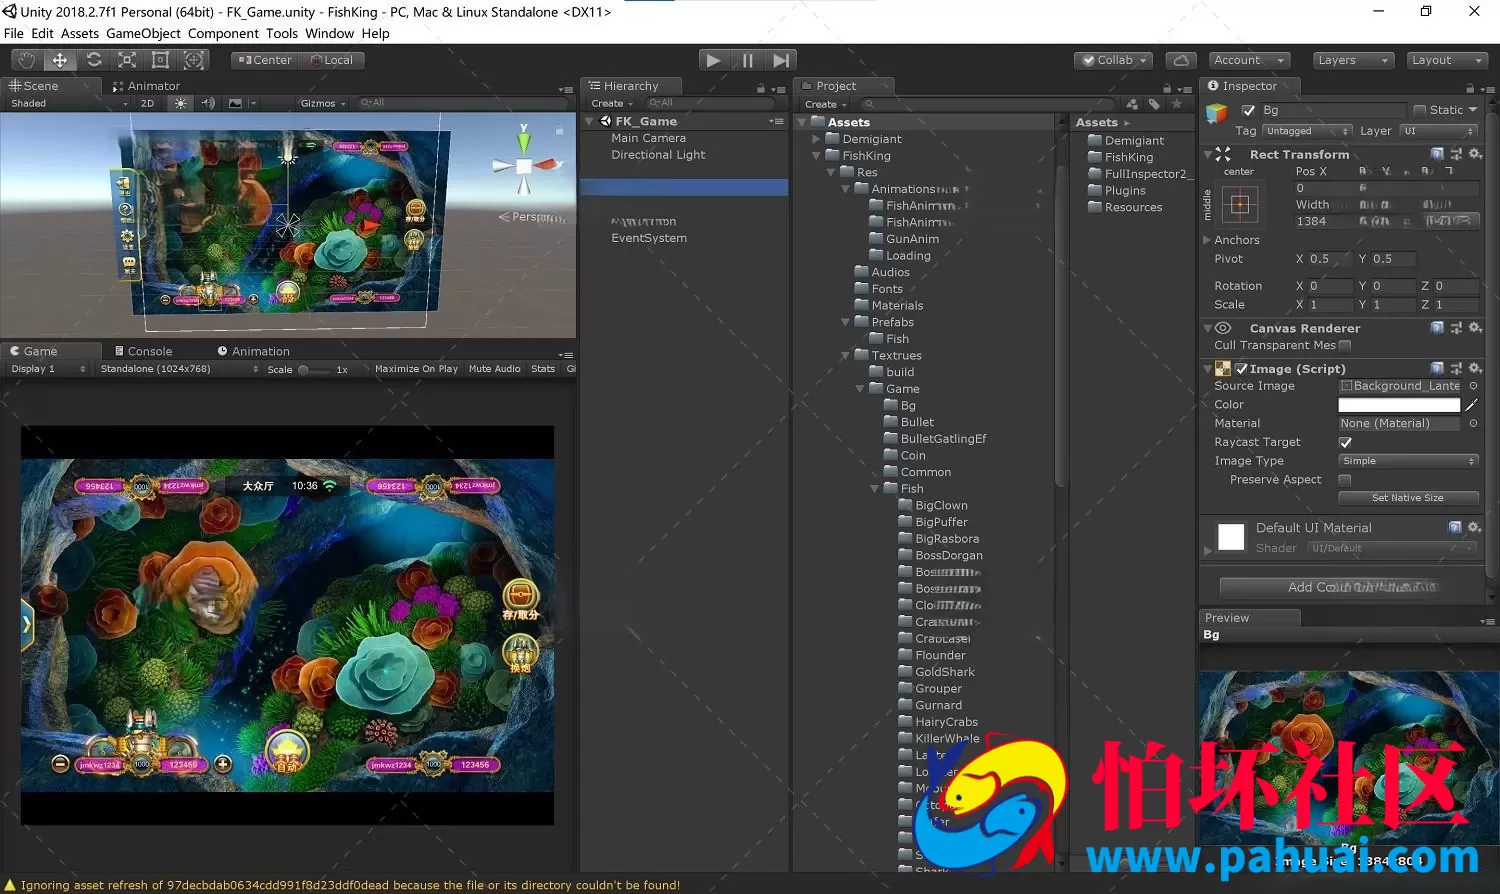
Task: Open the Layout dropdown
Action: click(x=1446, y=60)
